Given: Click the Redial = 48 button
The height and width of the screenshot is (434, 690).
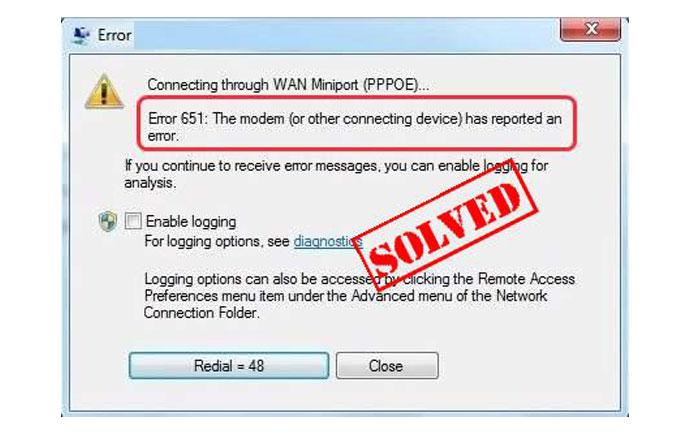Looking at the screenshot, I should pos(229,365).
